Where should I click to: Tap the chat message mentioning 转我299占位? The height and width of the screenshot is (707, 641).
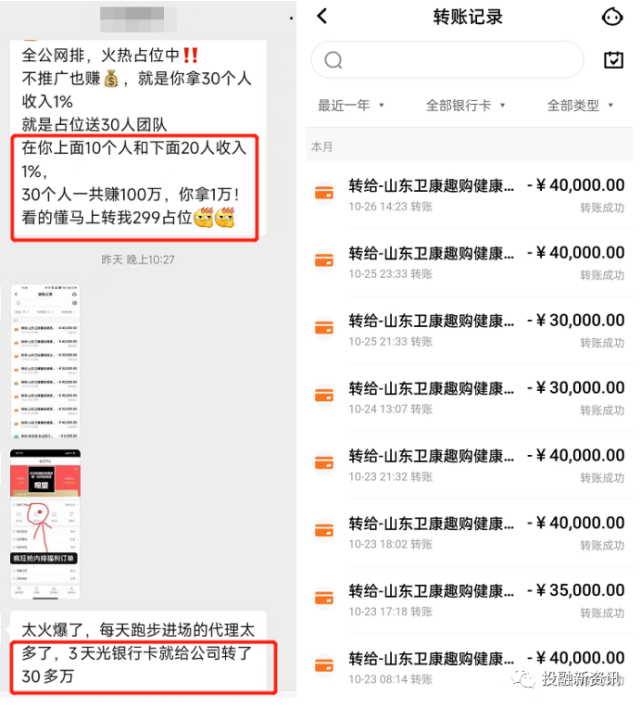(138, 138)
